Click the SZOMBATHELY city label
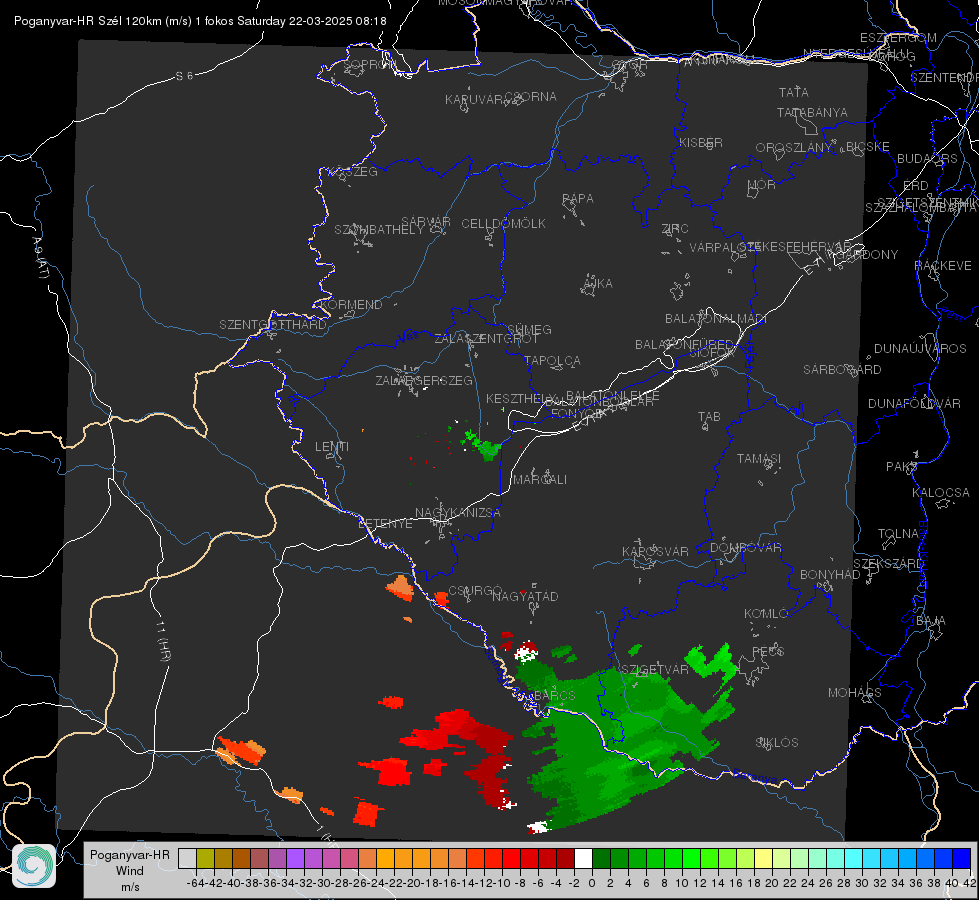Viewport: 979px width, 900px height. pyautogui.click(x=379, y=230)
